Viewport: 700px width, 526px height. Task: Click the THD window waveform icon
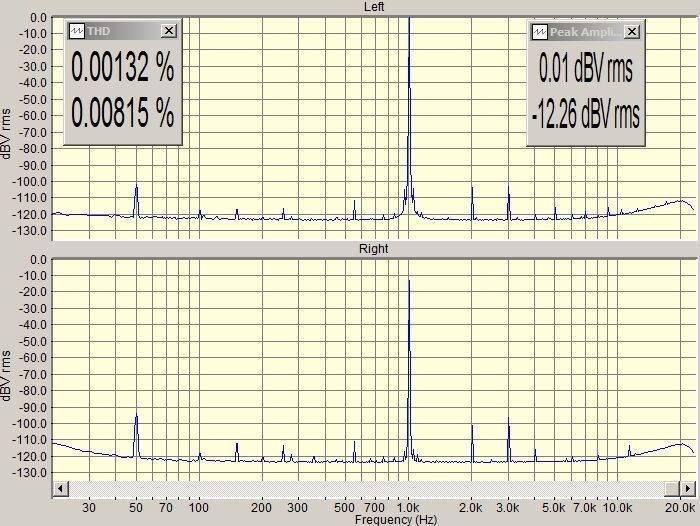tap(77, 31)
